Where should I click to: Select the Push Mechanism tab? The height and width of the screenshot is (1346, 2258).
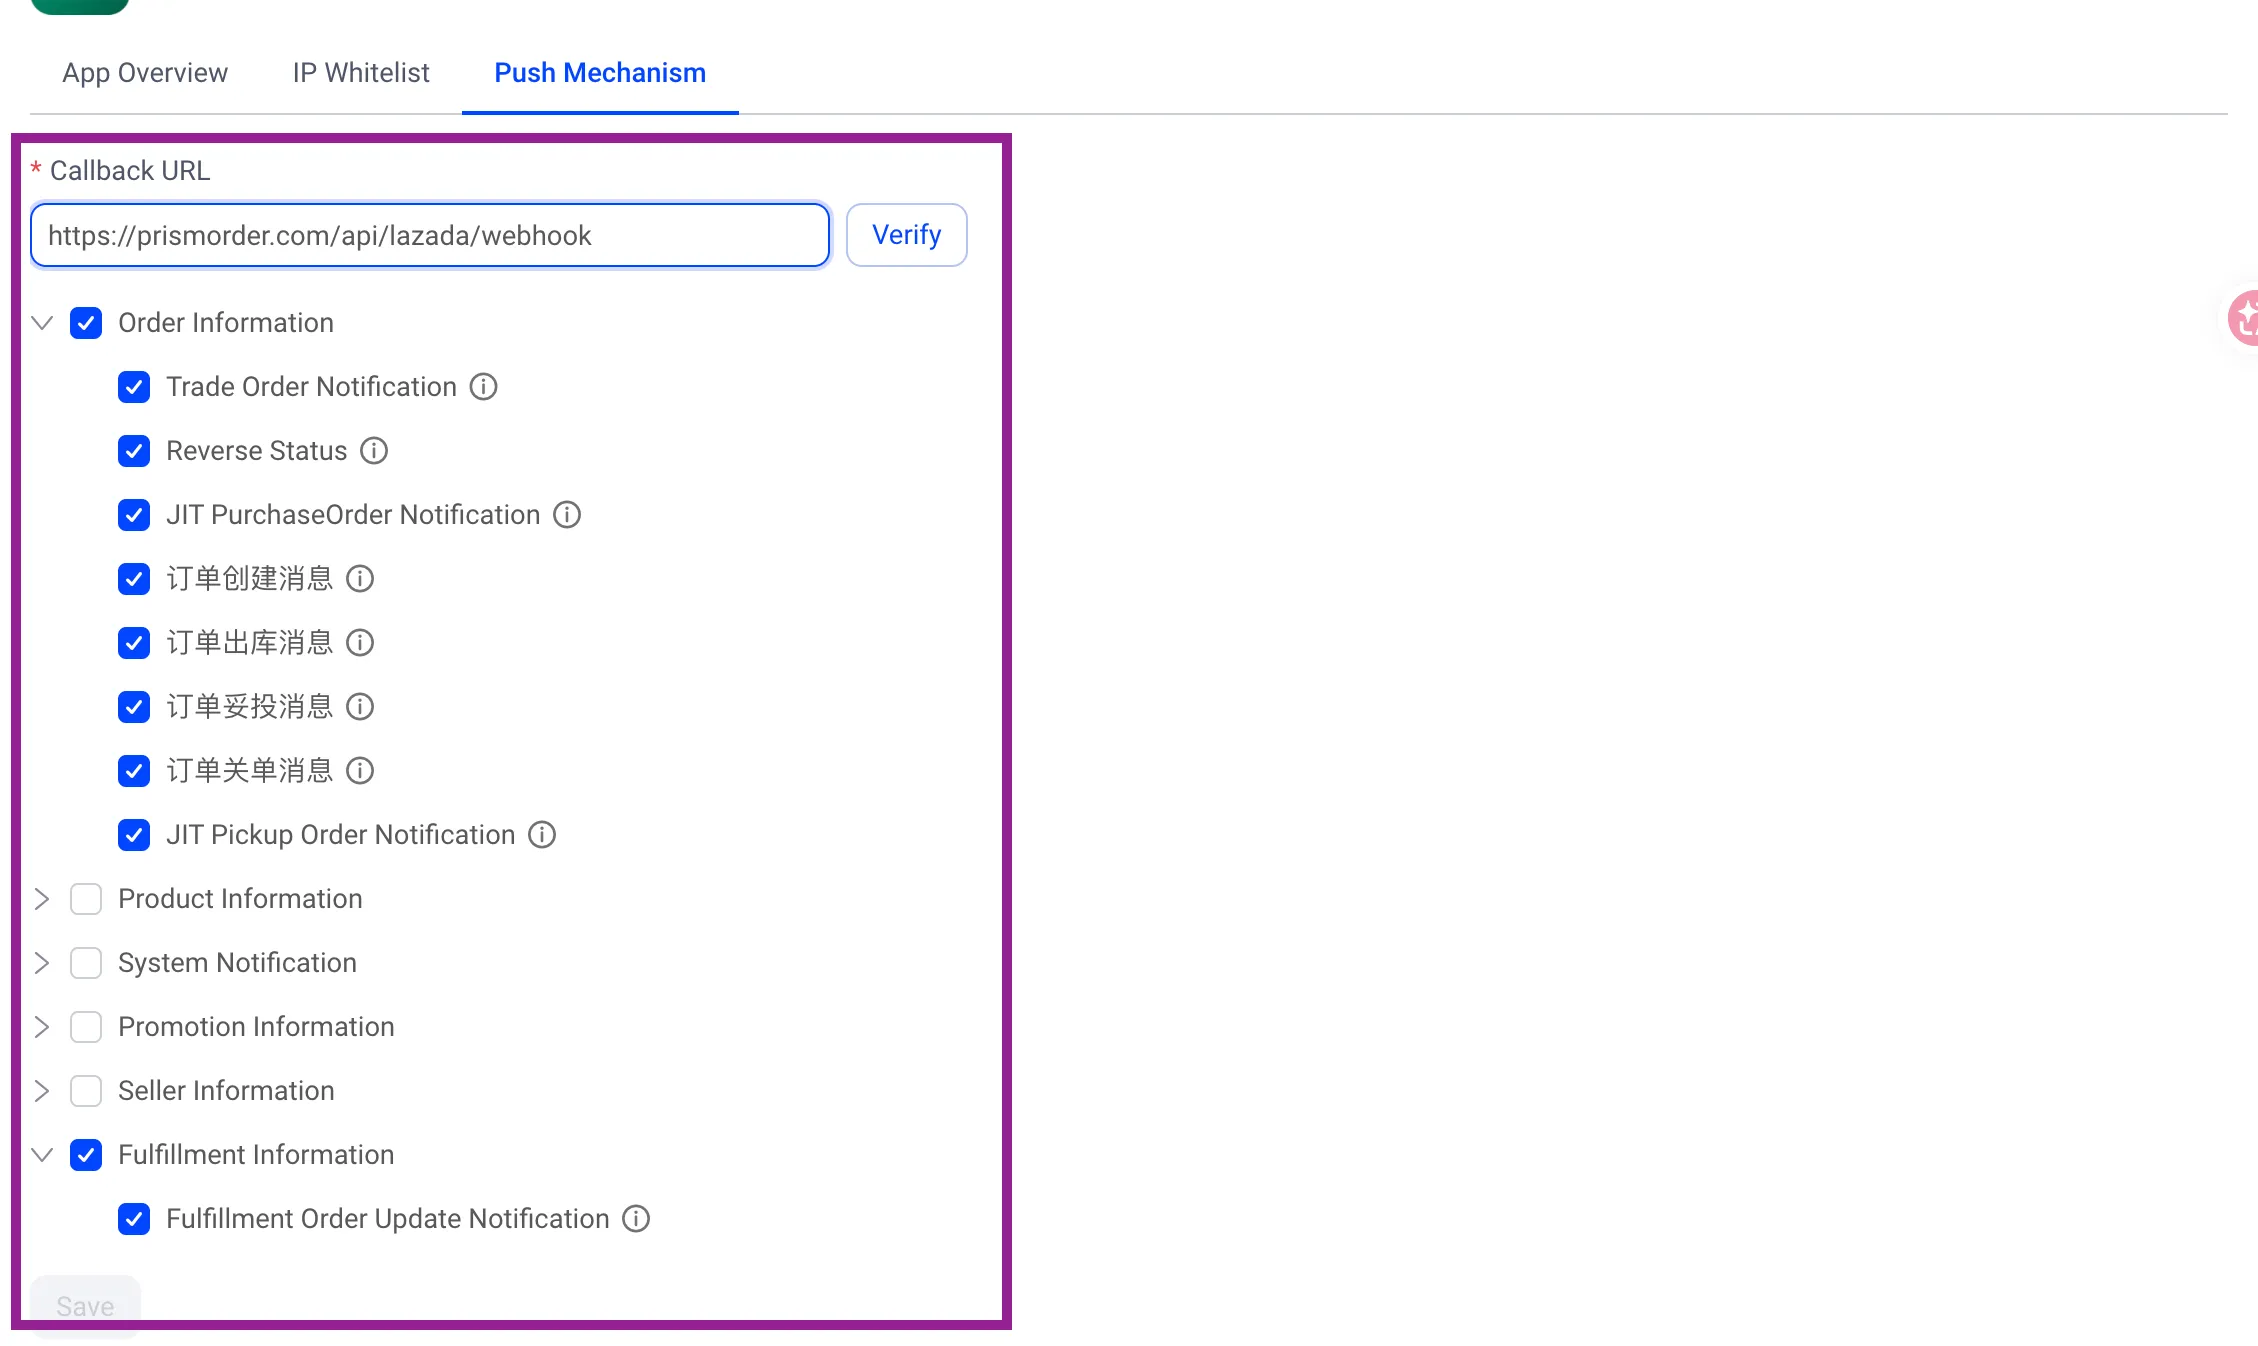pyautogui.click(x=600, y=73)
